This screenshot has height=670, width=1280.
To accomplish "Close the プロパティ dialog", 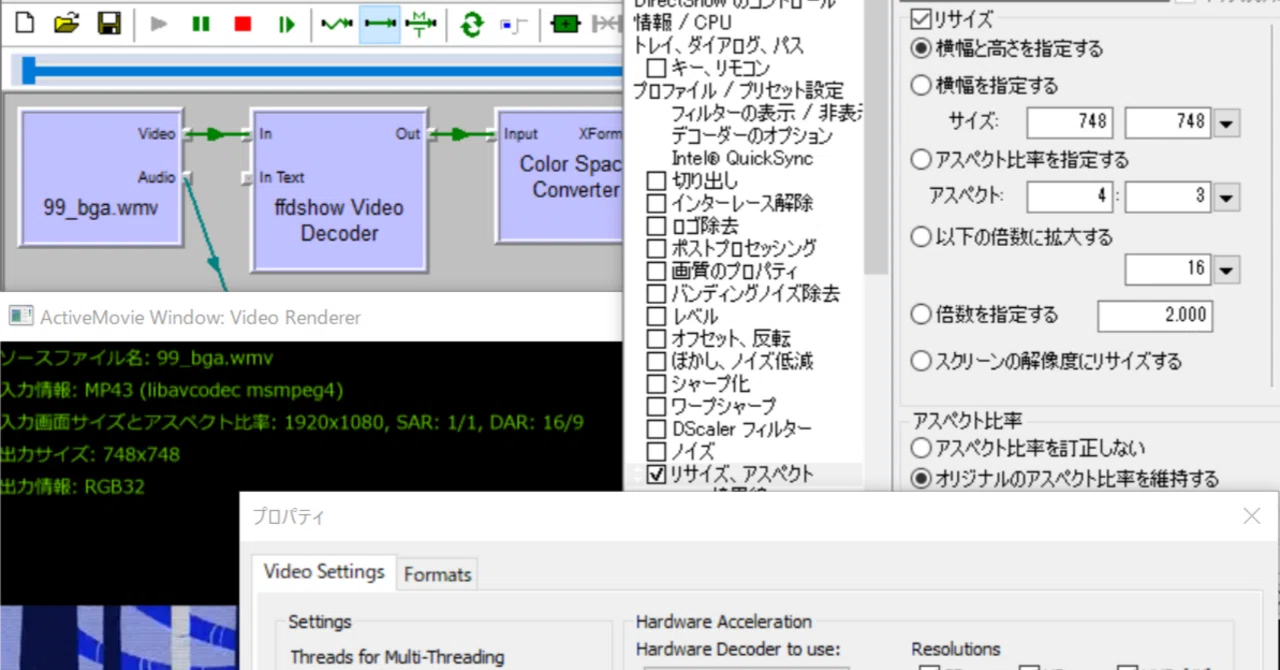I will coord(1251,516).
